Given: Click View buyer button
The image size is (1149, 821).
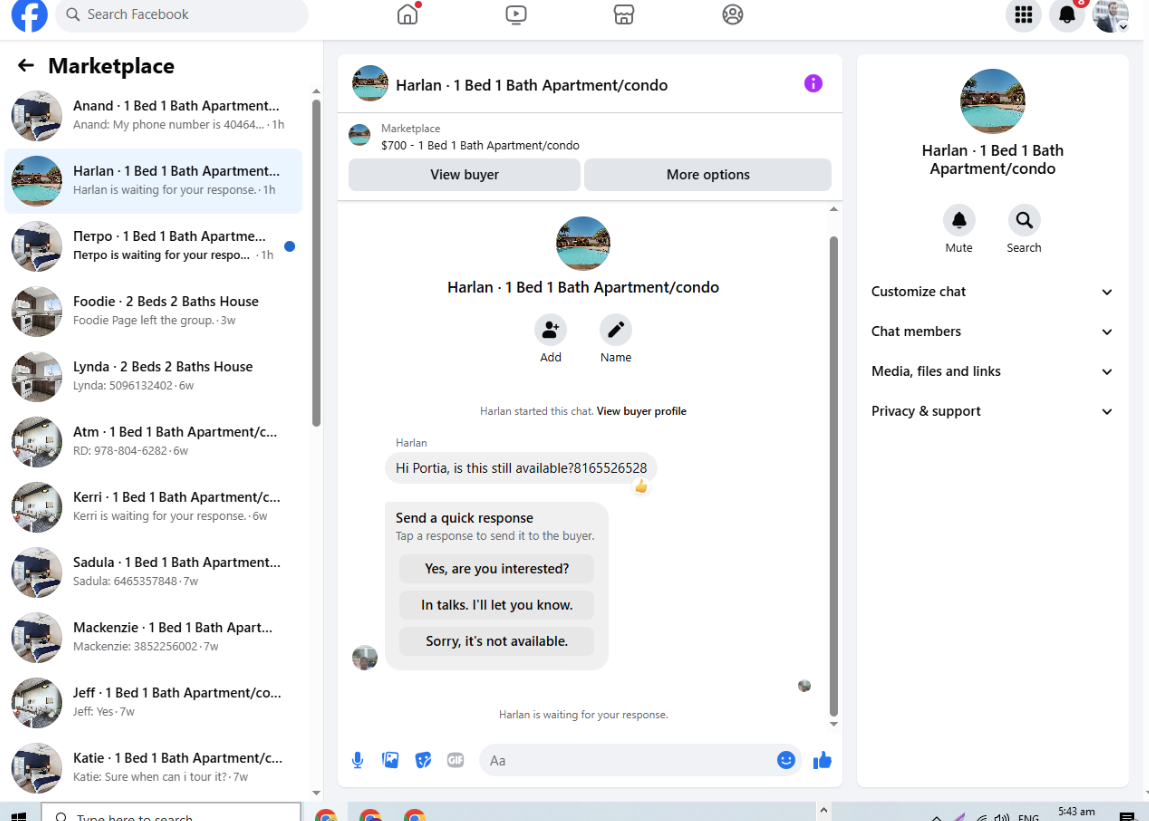Looking at the screenshot, I should coord(465,174).
